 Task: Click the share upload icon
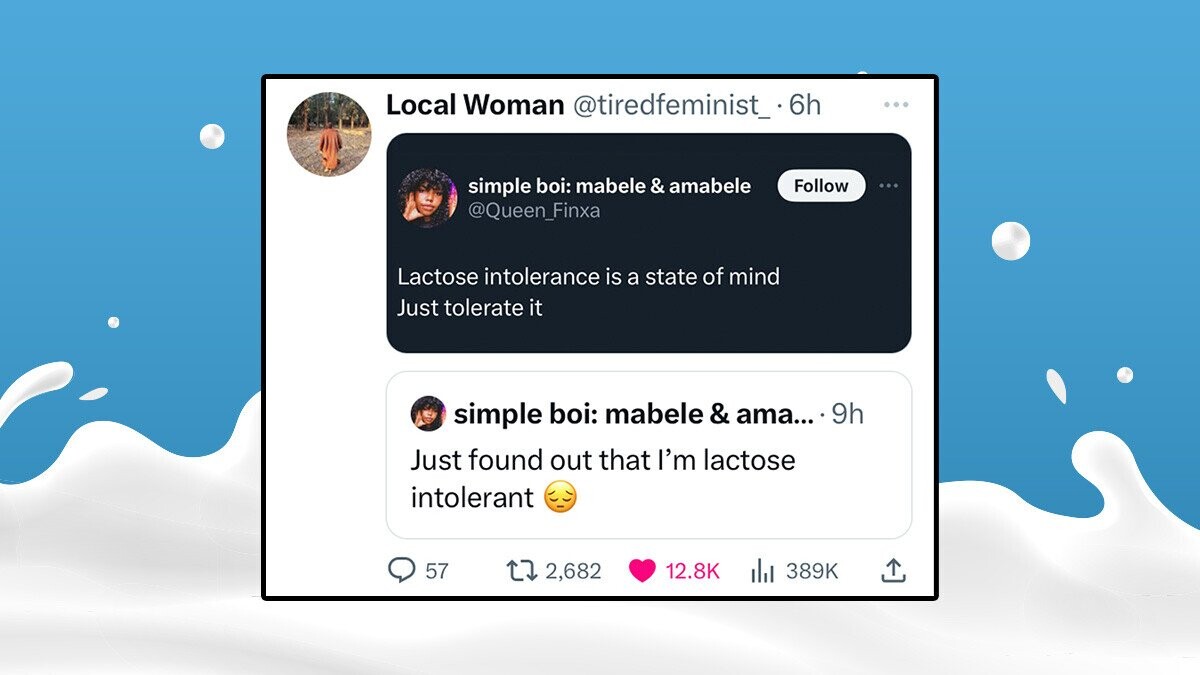893,570
